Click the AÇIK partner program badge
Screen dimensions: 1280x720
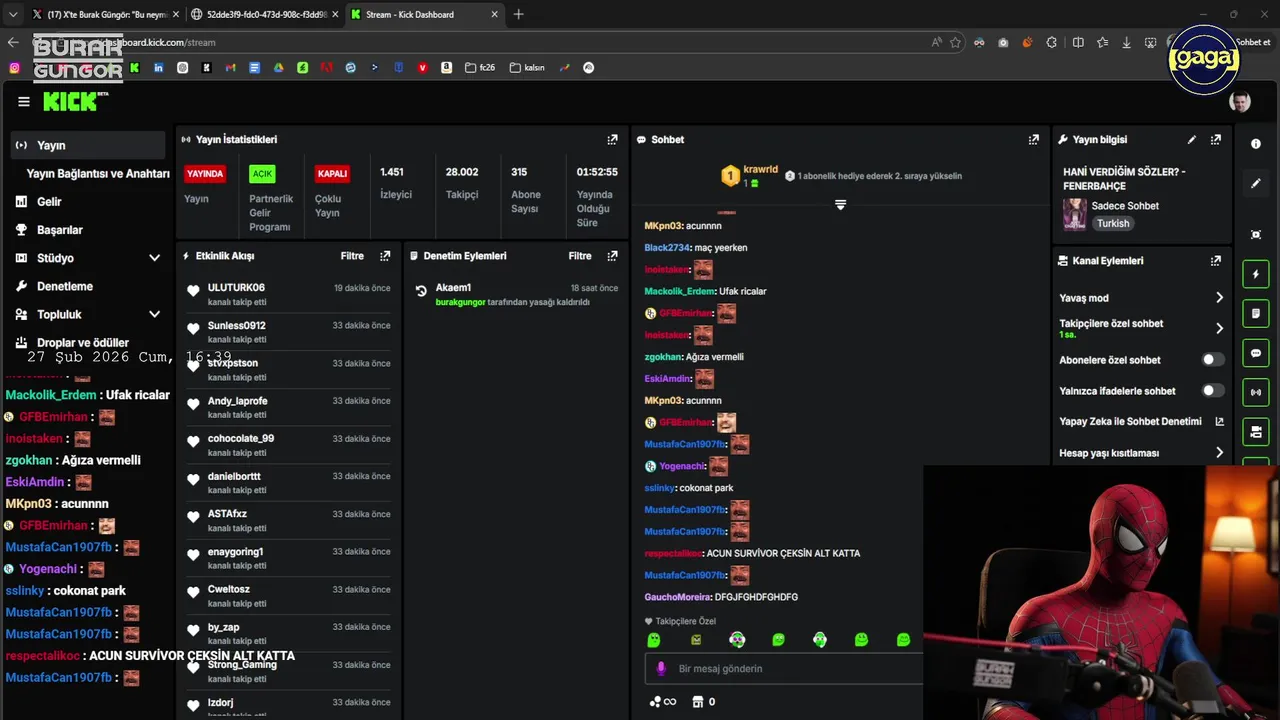262,173
